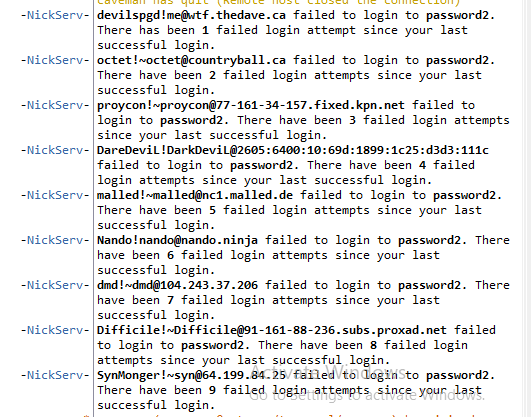The height and width of the screenshot is (417, 531).
Task: Click the dmd@104.243.37.206 hostmask
Action: (177, 286)
